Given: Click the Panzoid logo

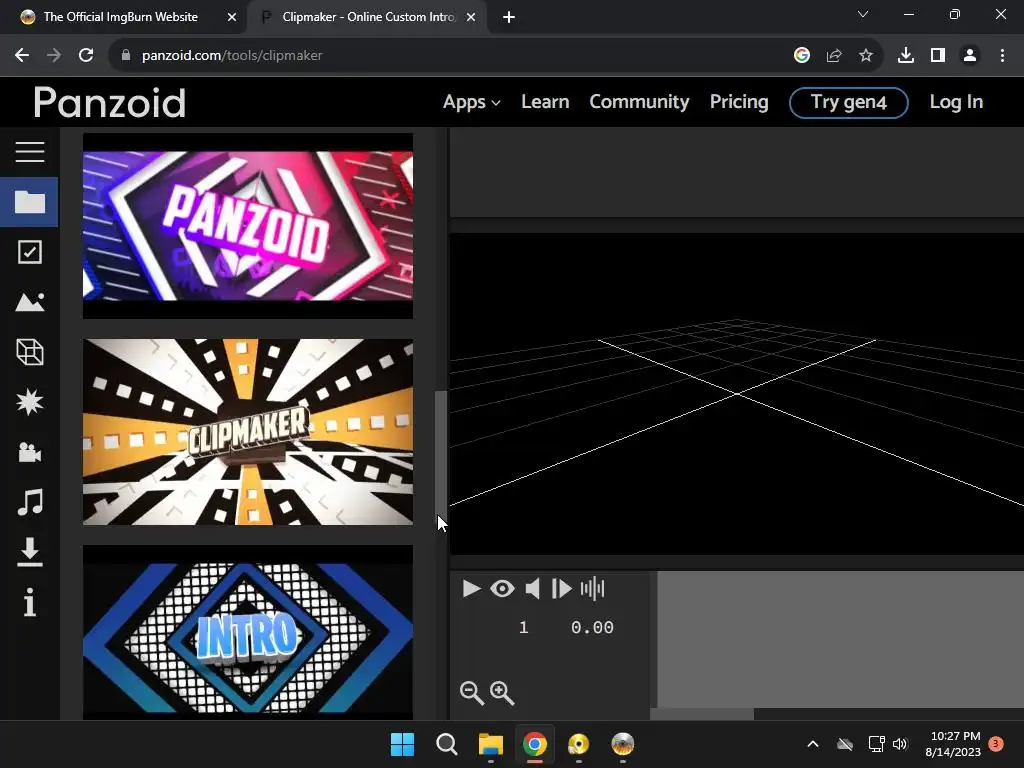Looking at the screenshot, I should tap(110, 103).
